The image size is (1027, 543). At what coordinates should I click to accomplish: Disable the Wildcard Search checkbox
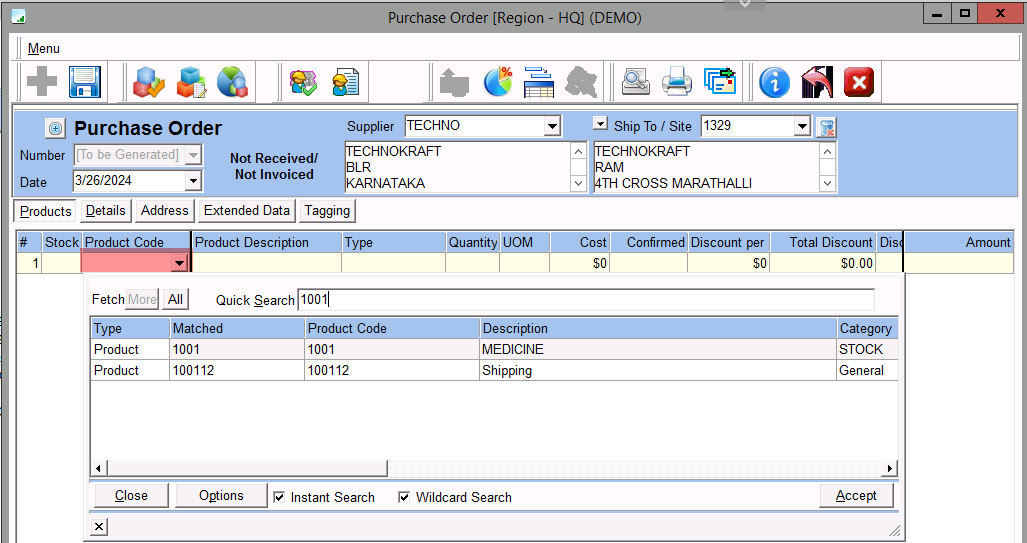tap(404, 497)
